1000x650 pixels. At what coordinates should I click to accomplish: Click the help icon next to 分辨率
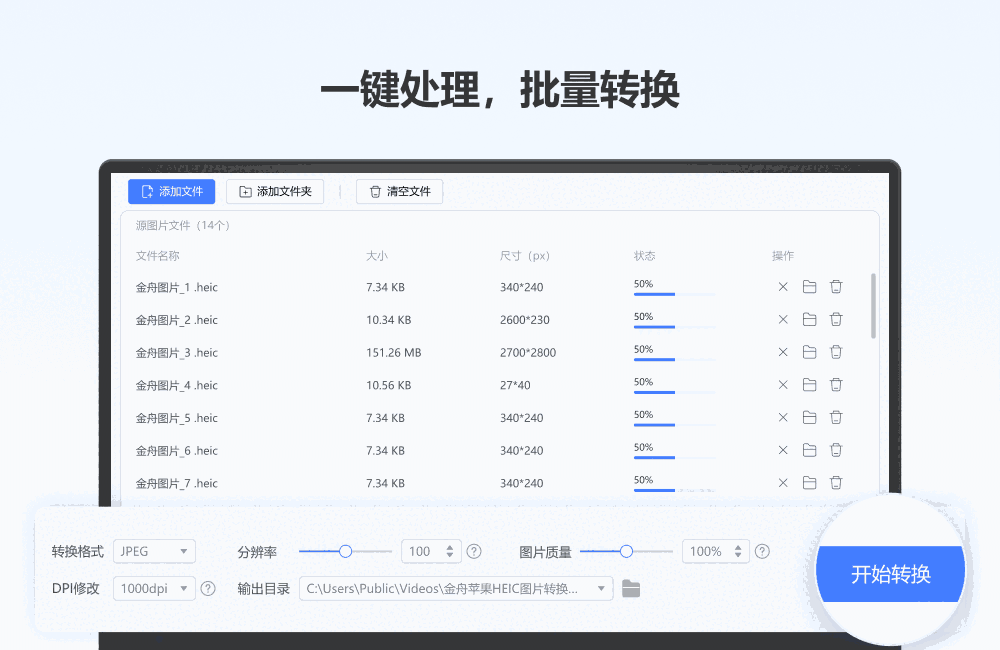click(x=474, y=551)
